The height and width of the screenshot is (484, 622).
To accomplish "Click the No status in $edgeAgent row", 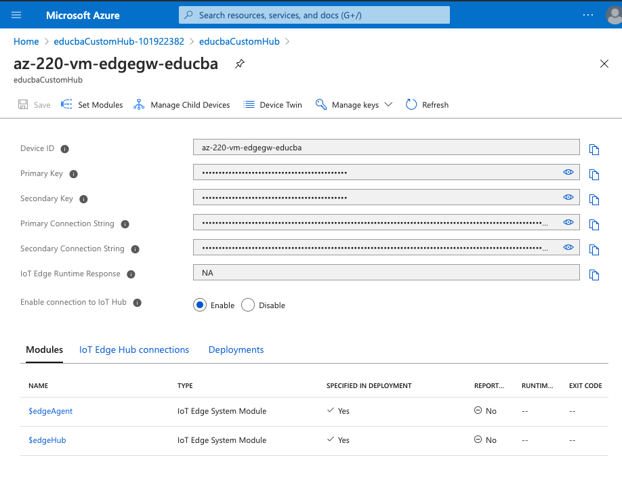I will click(485, 411).
